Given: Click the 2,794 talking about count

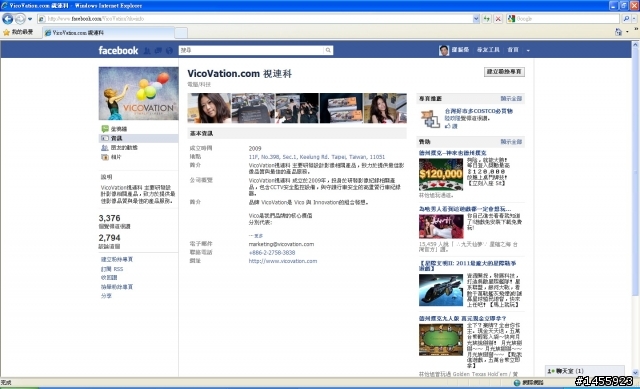Looking at the screenshot, I should point(109,238).
